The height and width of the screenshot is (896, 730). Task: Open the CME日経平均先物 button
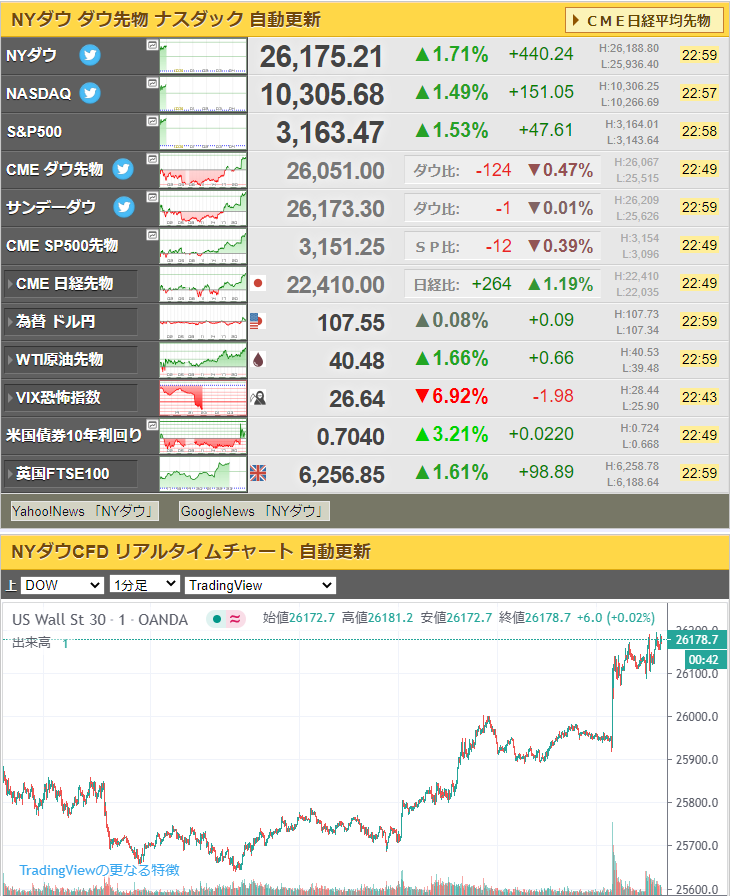point(644,21)
